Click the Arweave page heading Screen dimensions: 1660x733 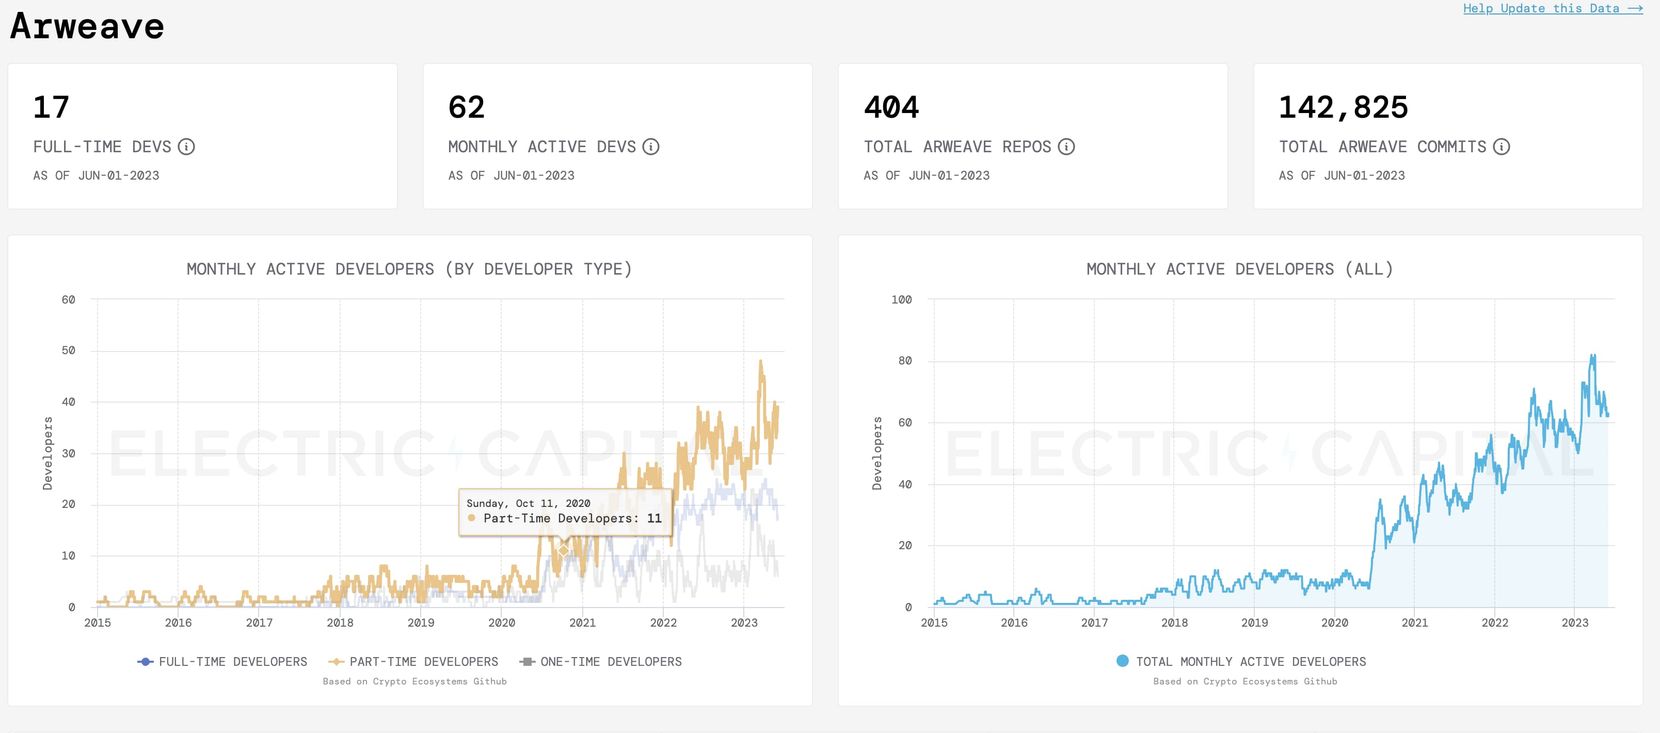pos(87,26)
